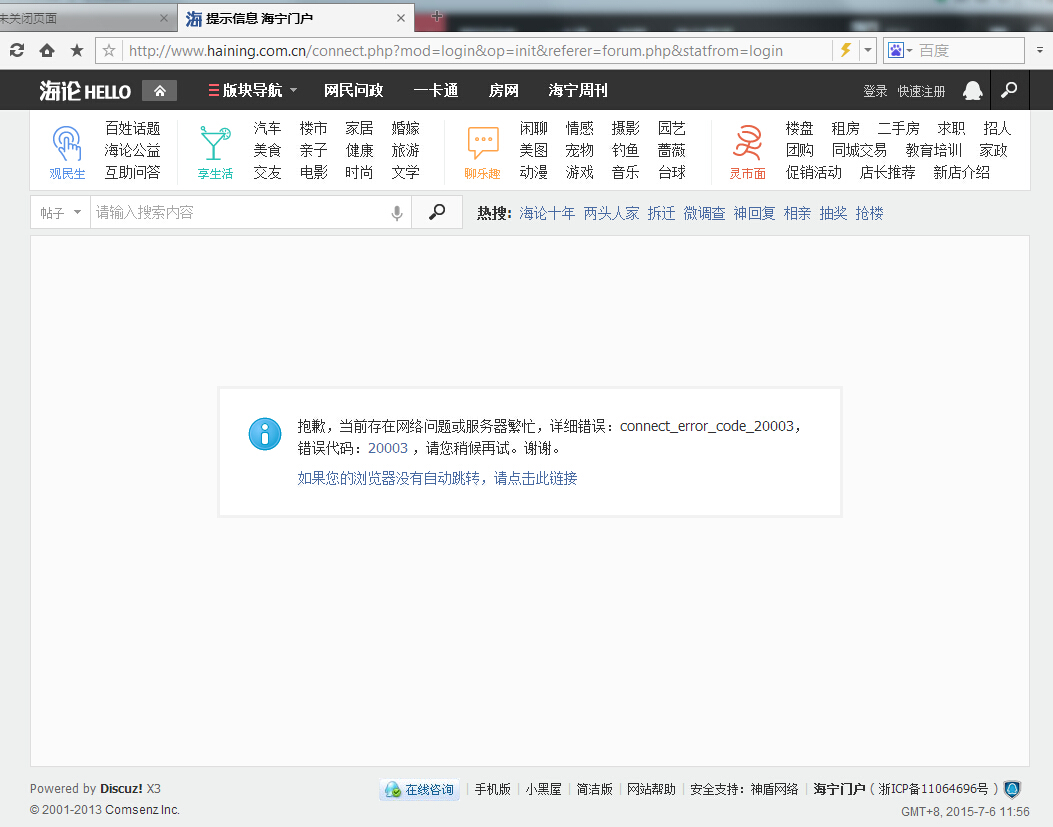Open the 灵市面 category icon
This screenshot has height=827, width=1053.
[746, 143]
